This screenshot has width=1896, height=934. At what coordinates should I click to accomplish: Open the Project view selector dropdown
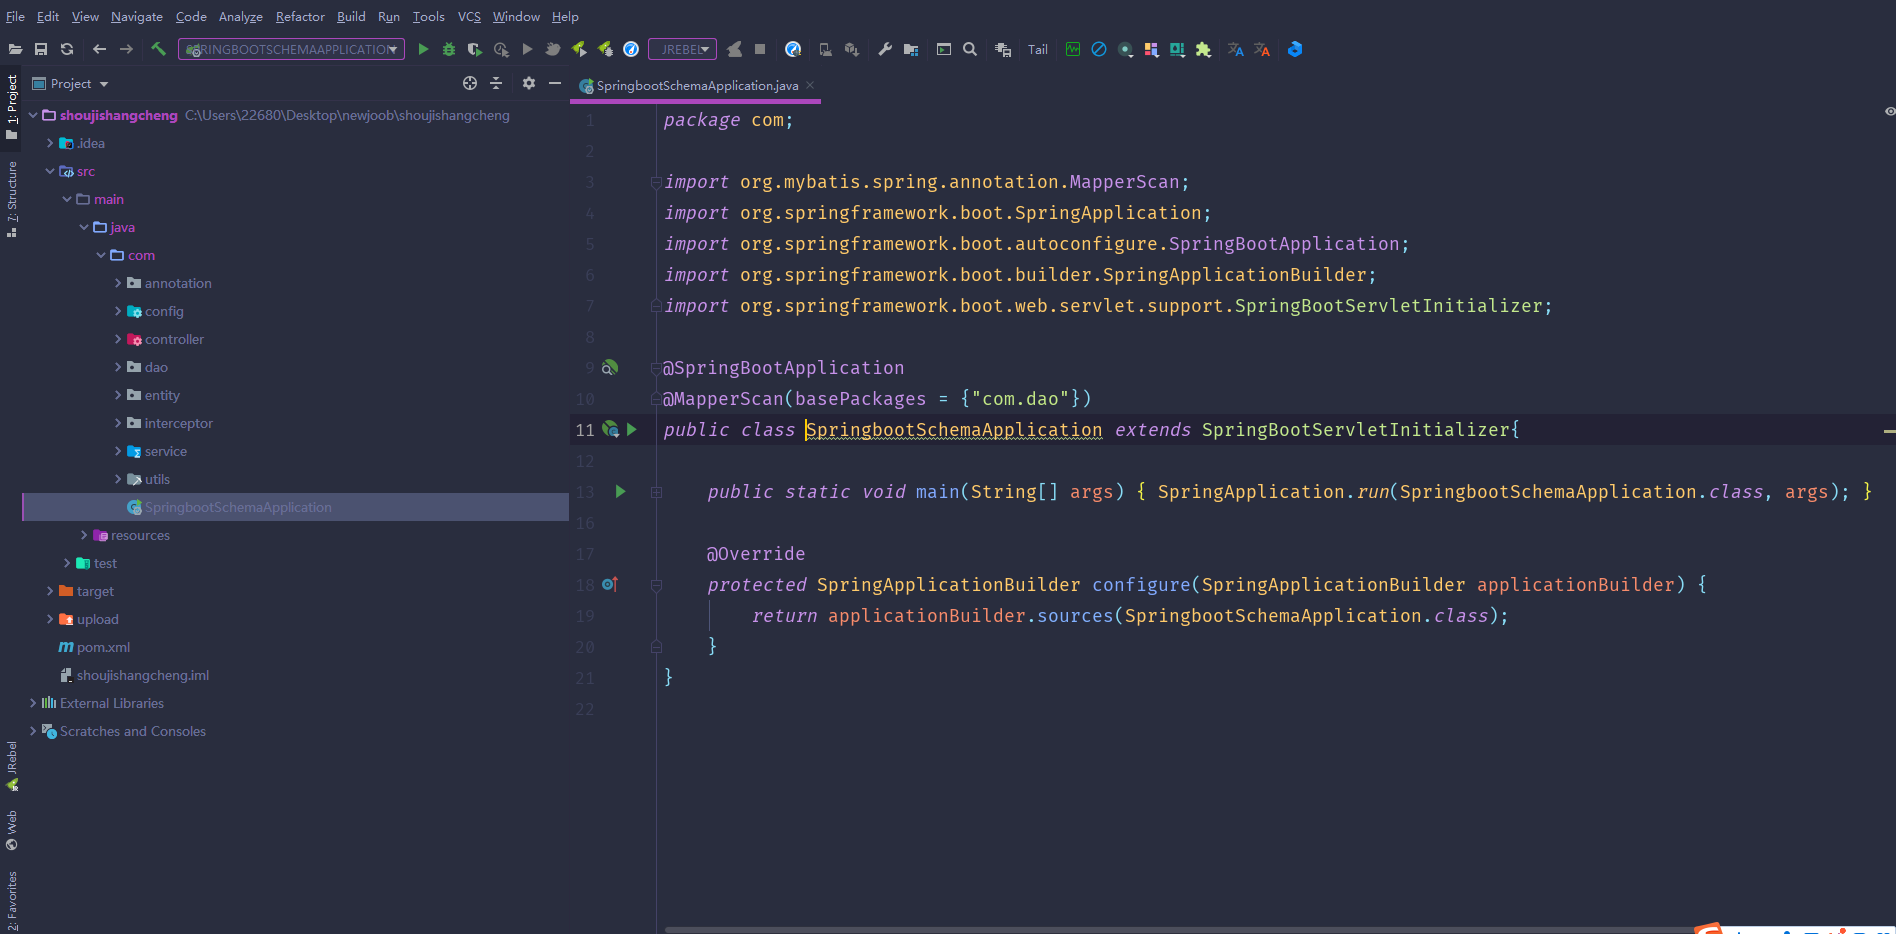click(71, 84)
